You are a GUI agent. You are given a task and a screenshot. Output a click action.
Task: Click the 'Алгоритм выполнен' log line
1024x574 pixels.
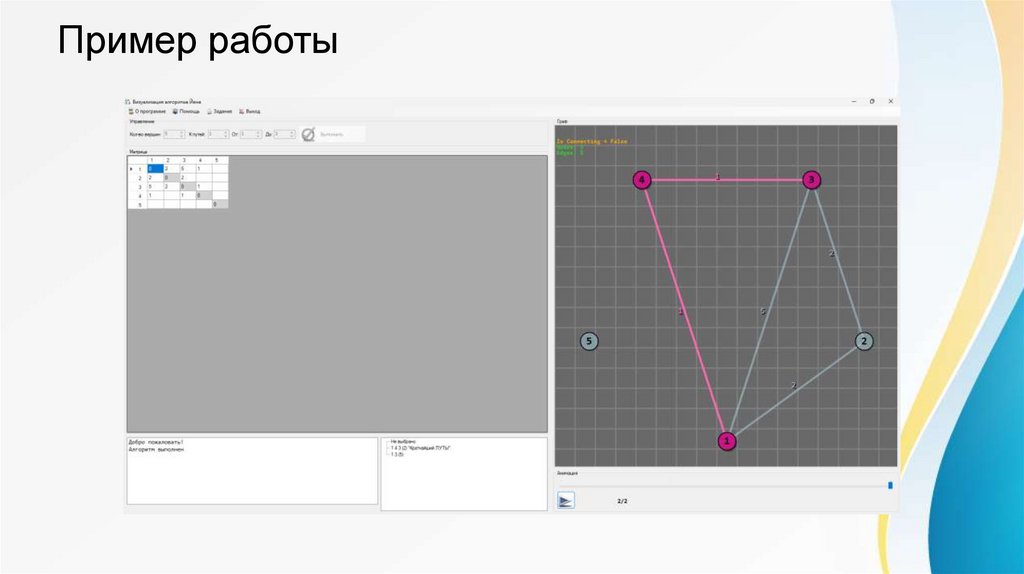pos(156,449)
